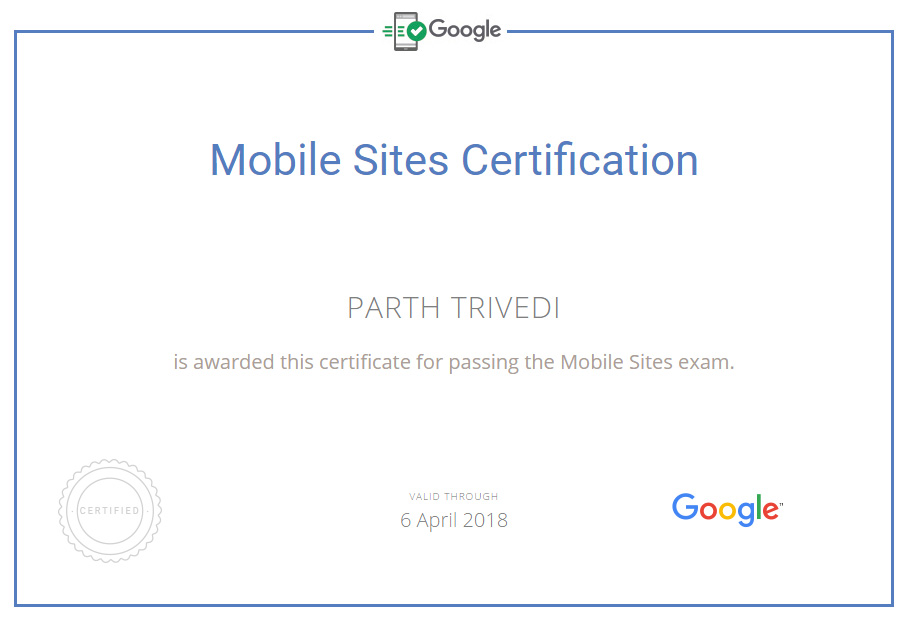Viewport: 917px width, 629px height.
Task: Click the colorful Google logo at bottom right
Action: 727,509
